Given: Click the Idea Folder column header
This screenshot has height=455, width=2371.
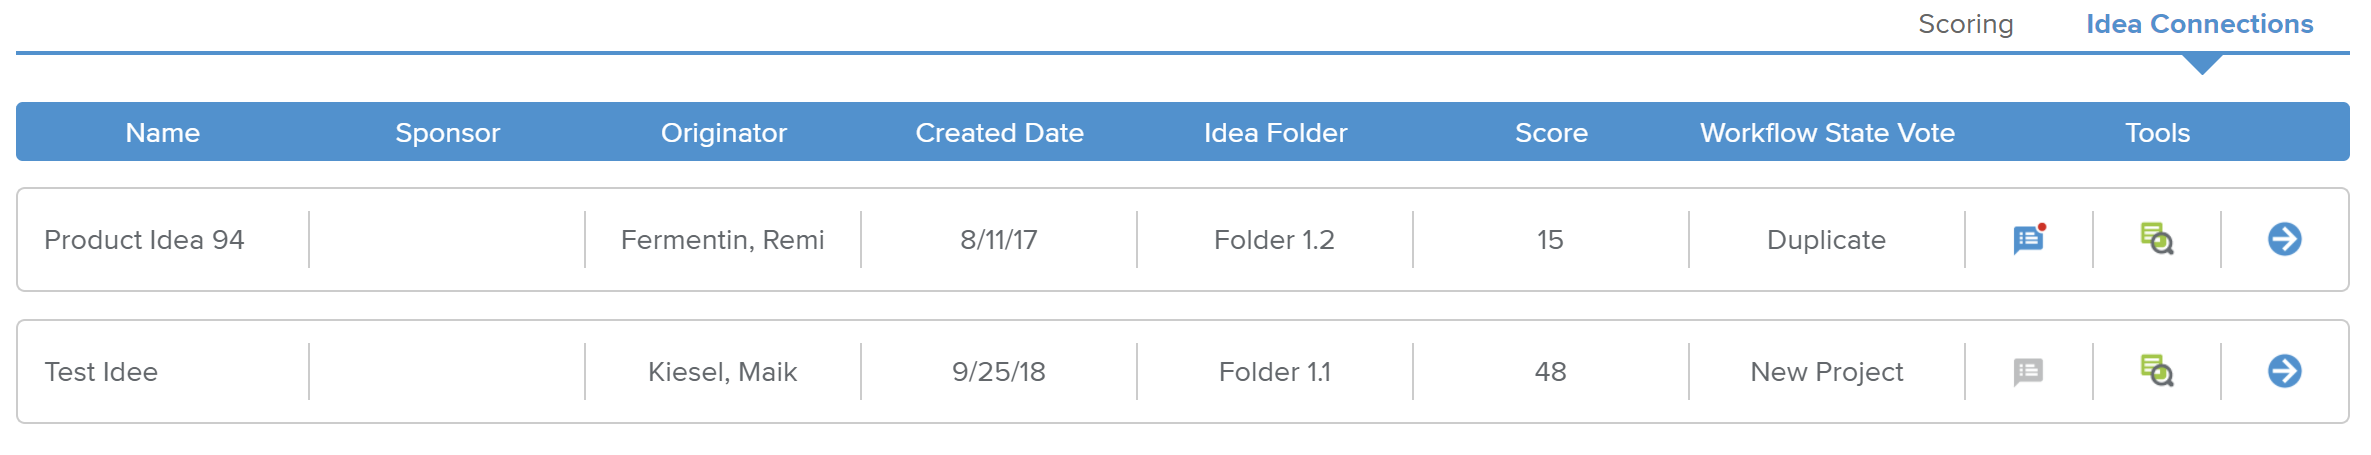Looking at the screenshot, I should tap(1275, 133).
